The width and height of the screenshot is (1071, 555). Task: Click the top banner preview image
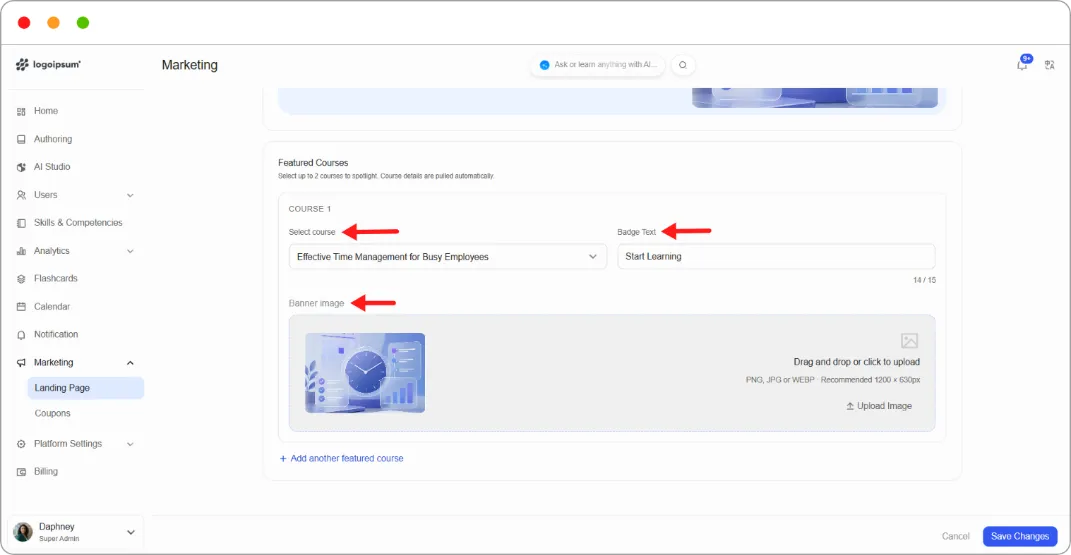[x=815, y=98]
